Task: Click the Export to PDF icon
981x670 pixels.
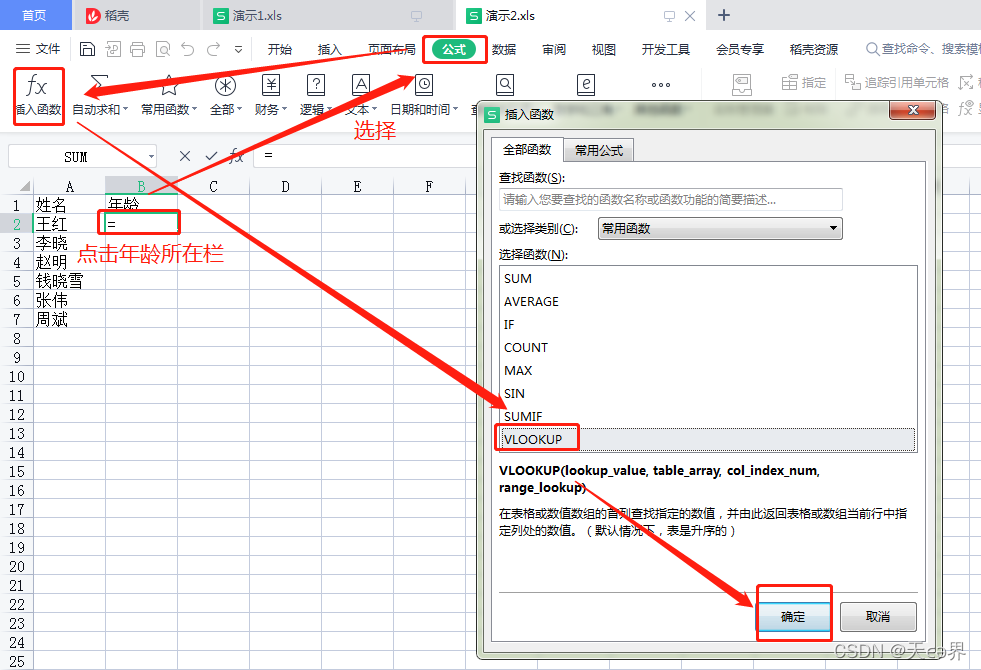Action: pos(113,49)
